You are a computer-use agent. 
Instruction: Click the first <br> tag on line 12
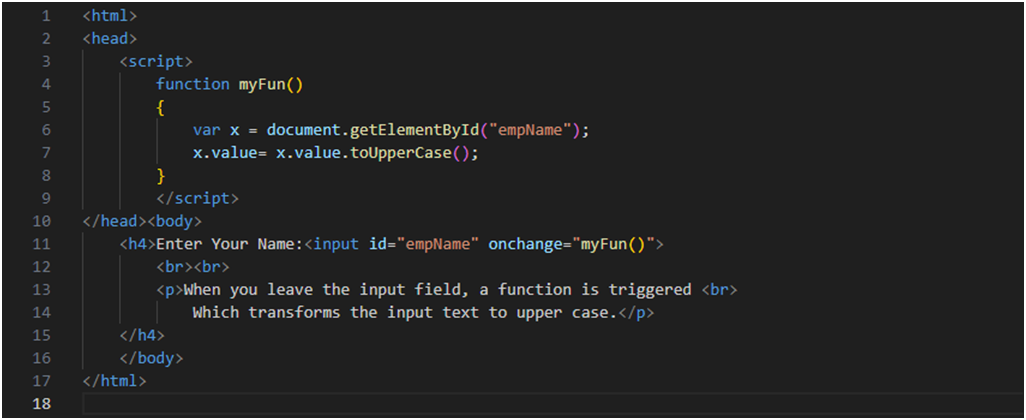tap(174, 267)
